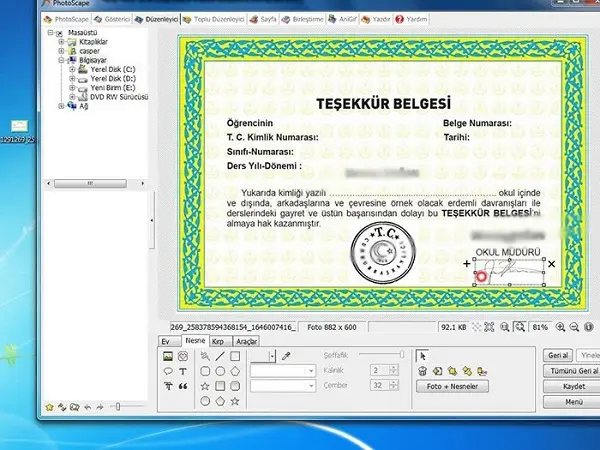Activate the arrow selection pointer tool

(422, 356)
